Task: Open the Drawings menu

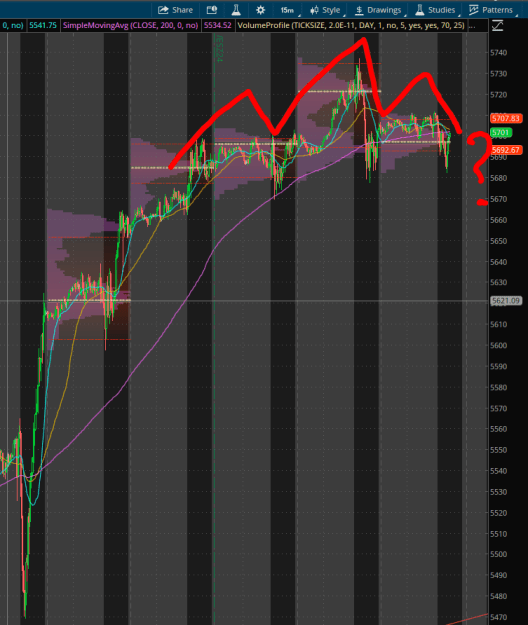Action: pos(379,10)
